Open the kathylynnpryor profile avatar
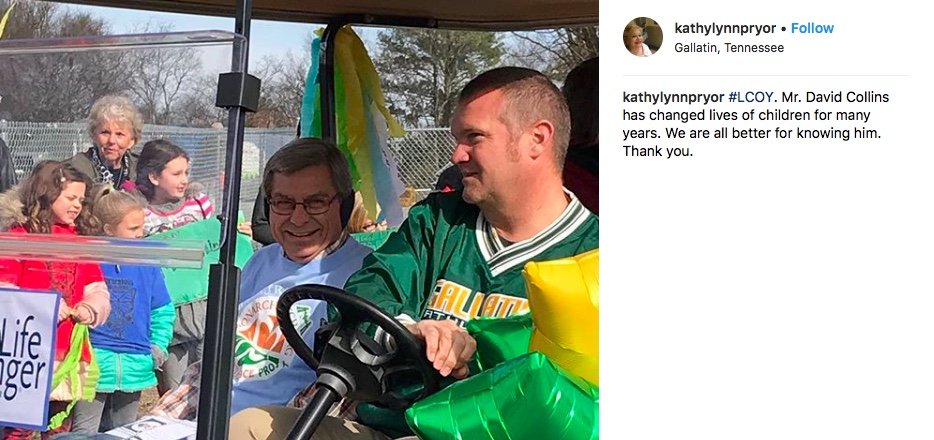This screenshot has height=440, width=934. point(643,37)
